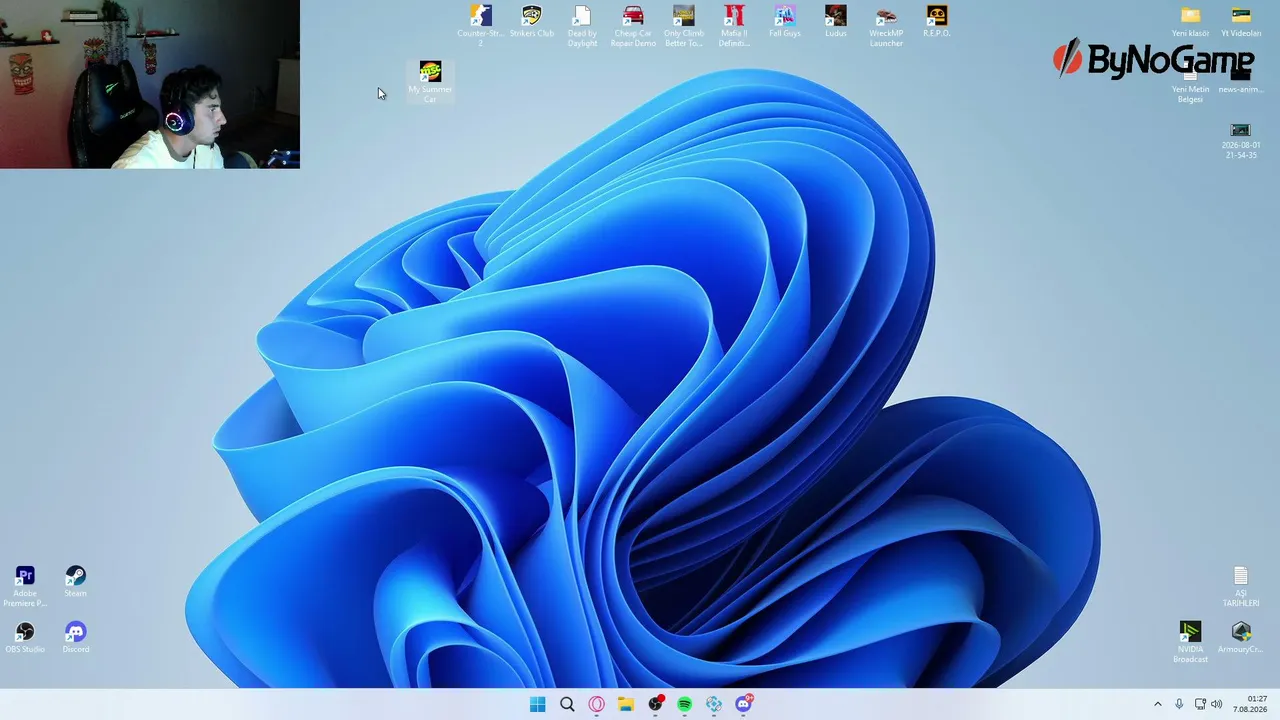Open the volume control tray icon
1280x720 pixels.
pyautogui.click(x=1216, y=704)
